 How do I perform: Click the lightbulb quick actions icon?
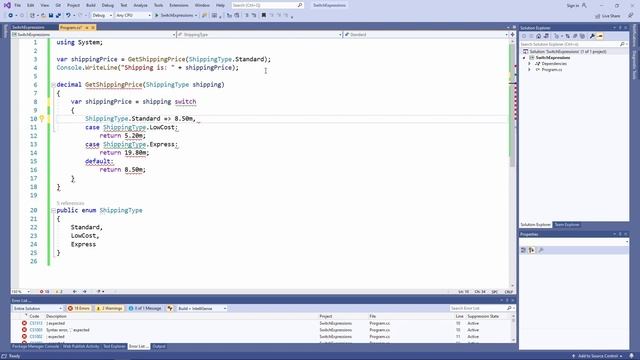click(x=42, y=119)
